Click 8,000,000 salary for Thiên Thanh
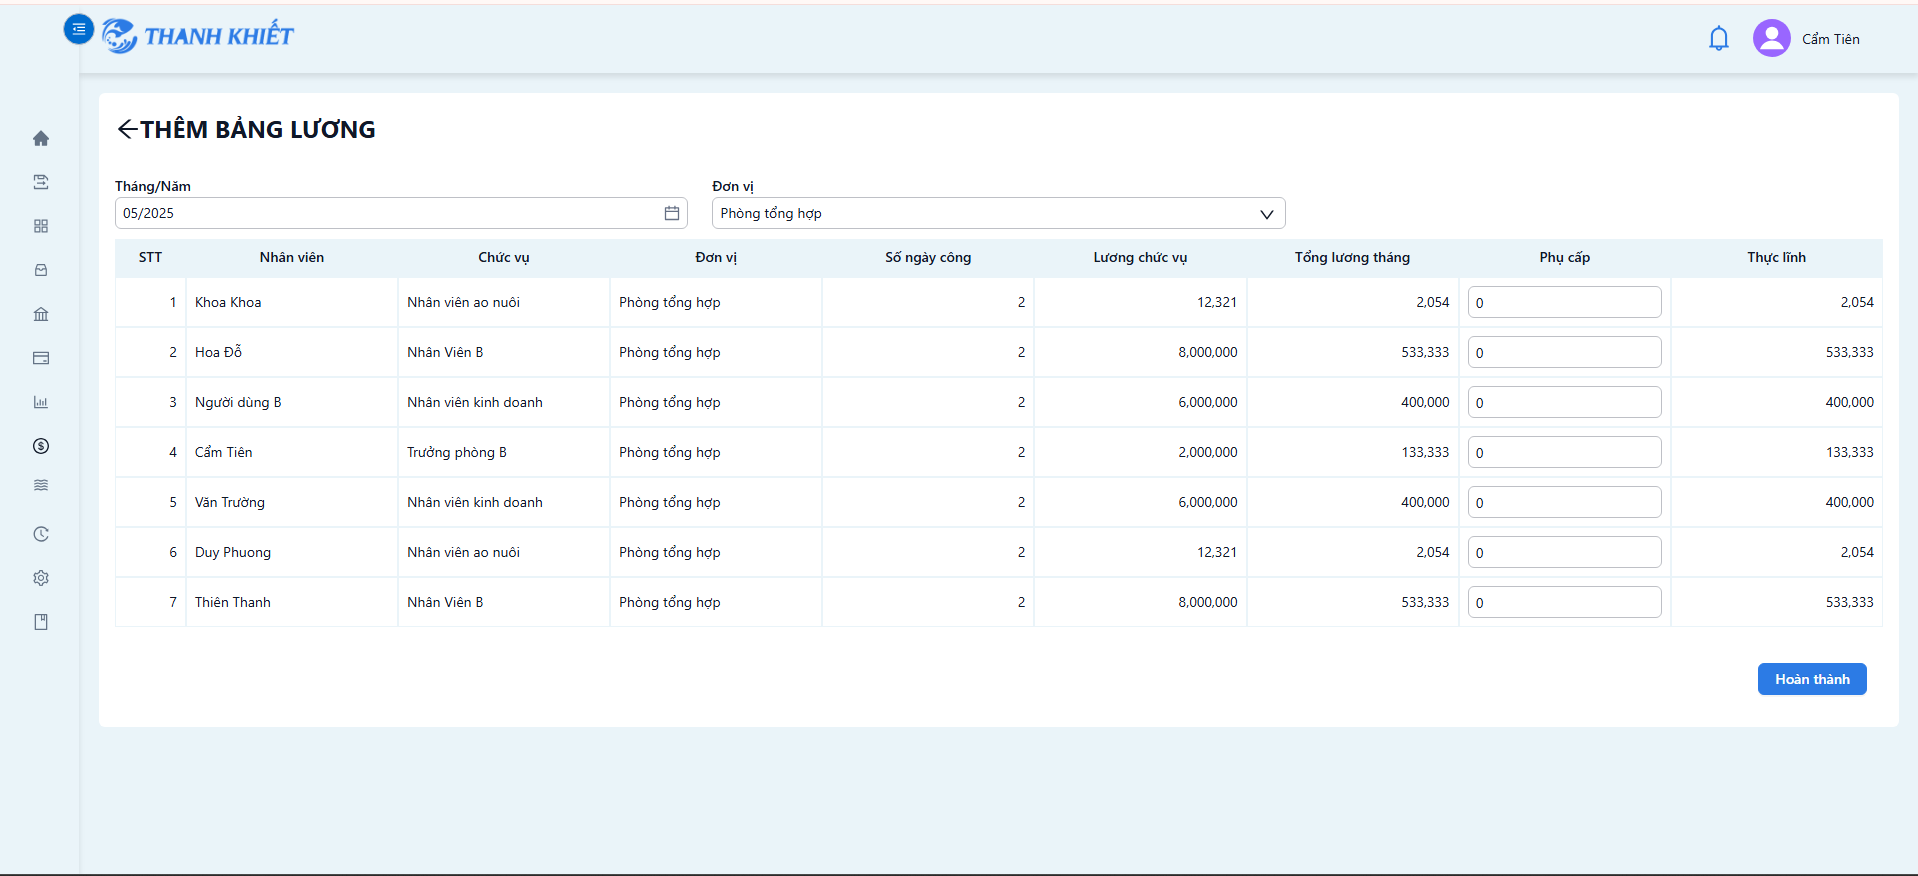The image size is (1918, 876). coord(1207,602)
